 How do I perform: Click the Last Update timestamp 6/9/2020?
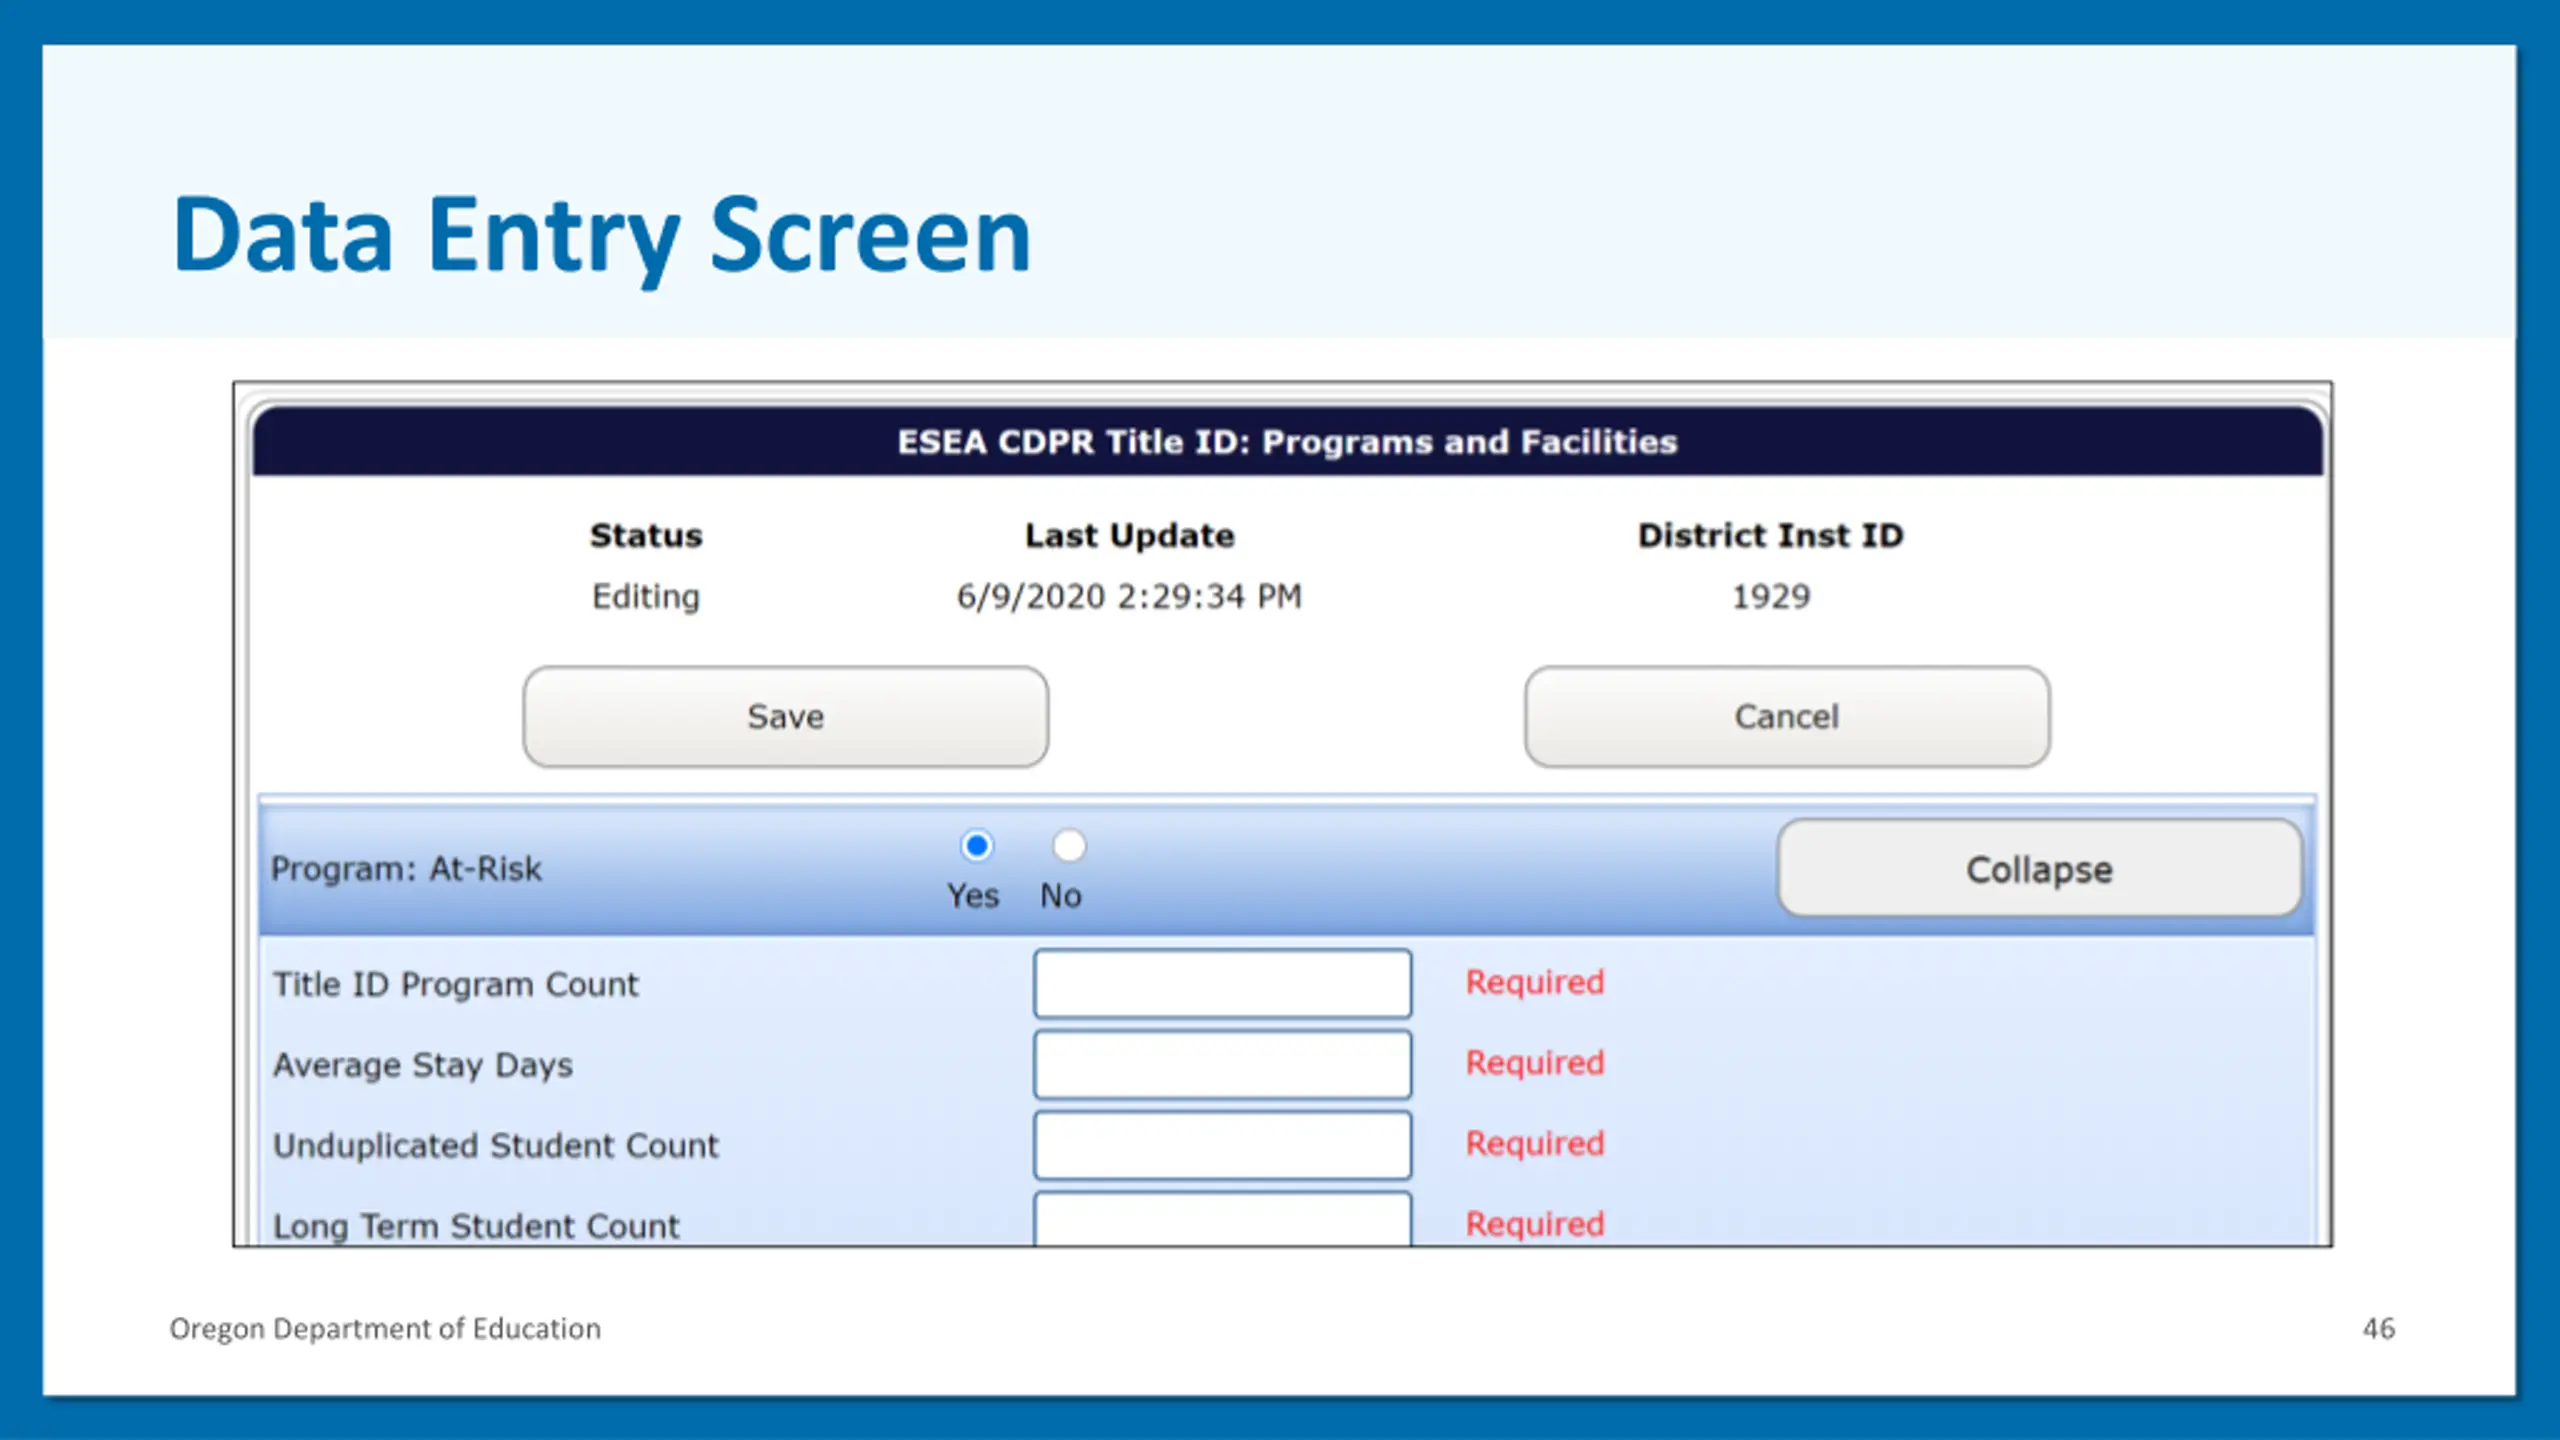(x=1129, y=596)
